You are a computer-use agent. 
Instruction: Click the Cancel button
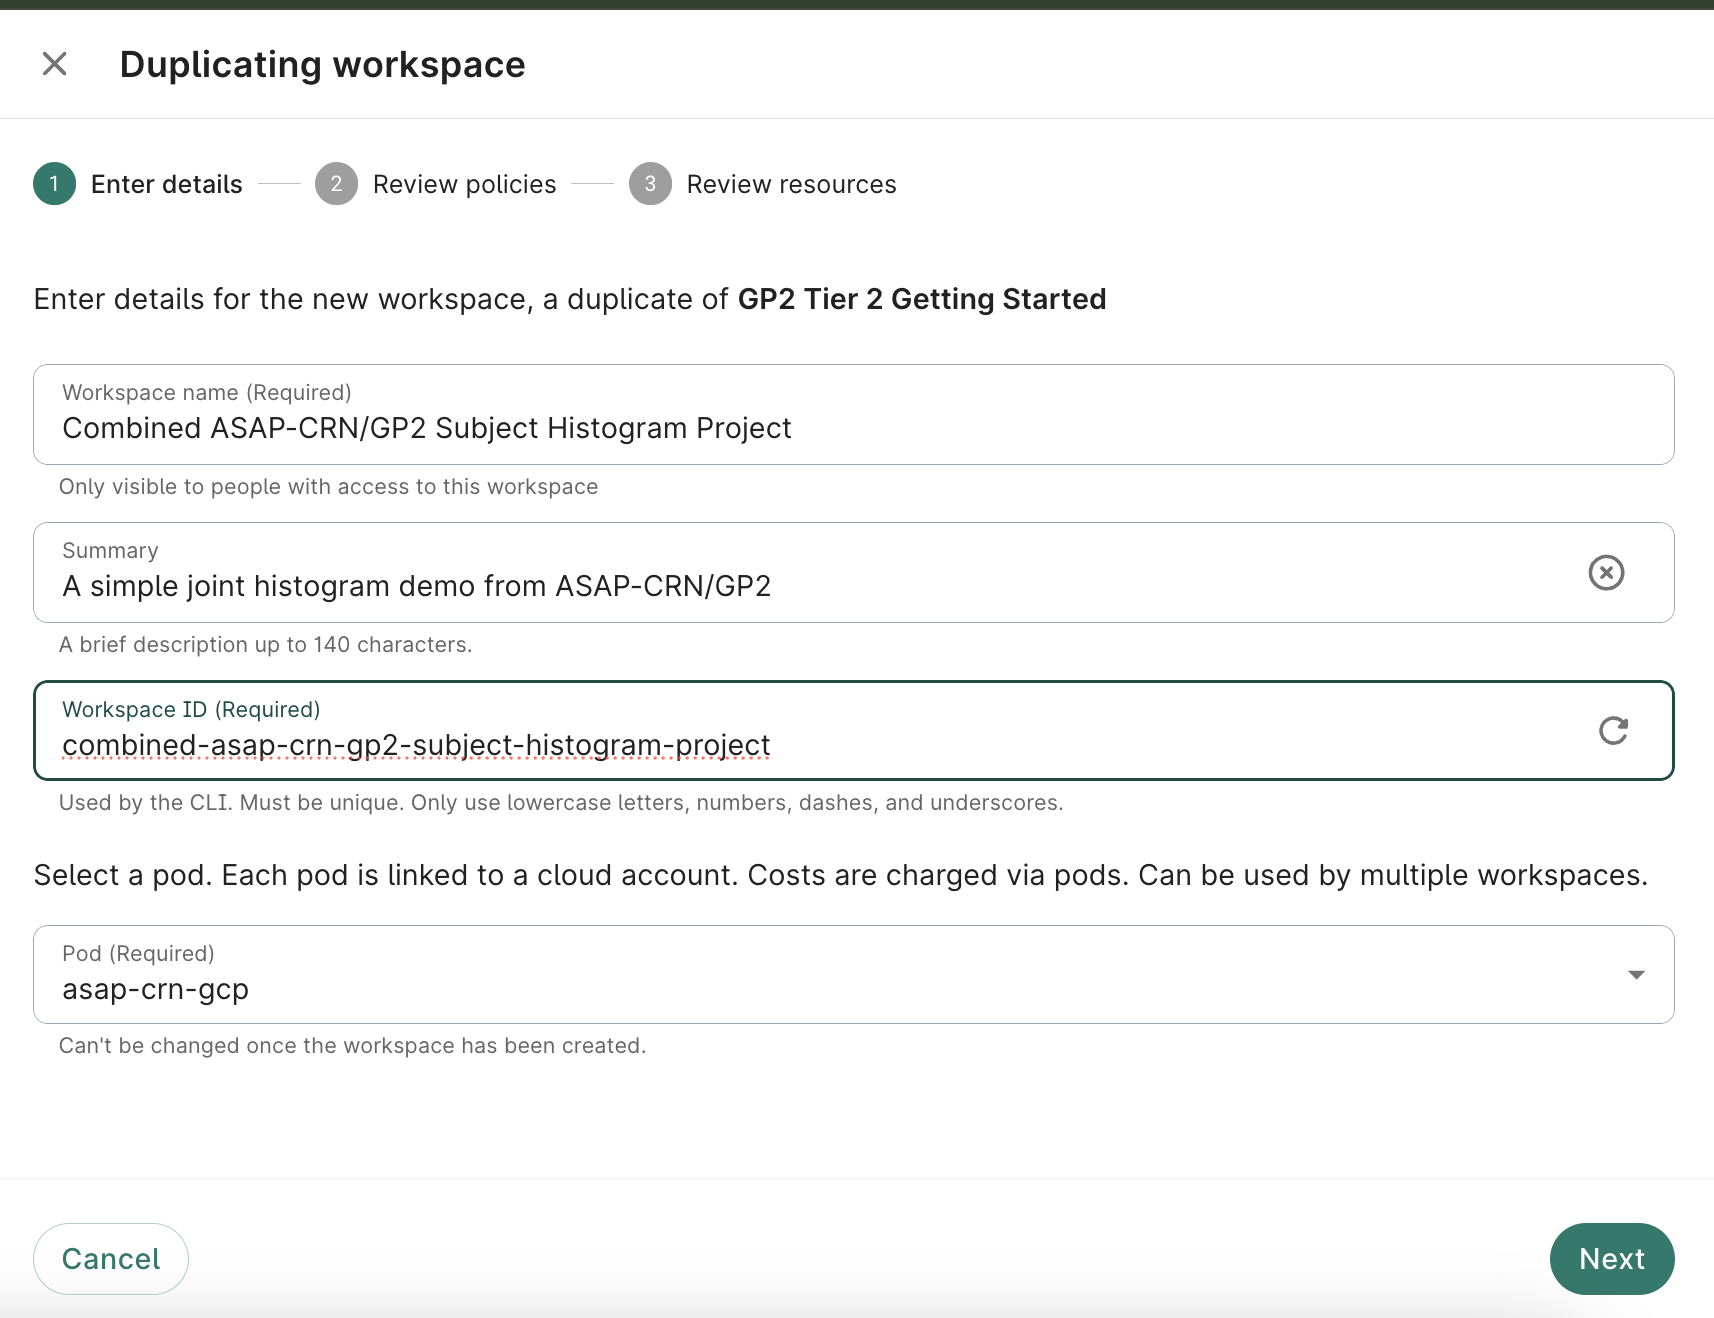[110, 1258]
